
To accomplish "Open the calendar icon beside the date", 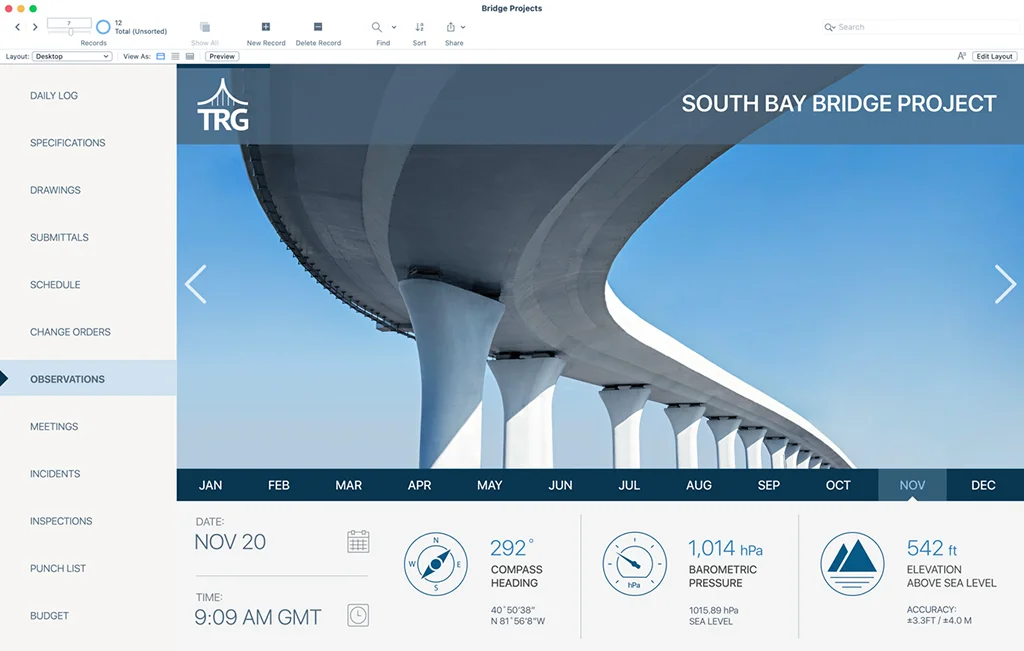I will coord(358,542).
